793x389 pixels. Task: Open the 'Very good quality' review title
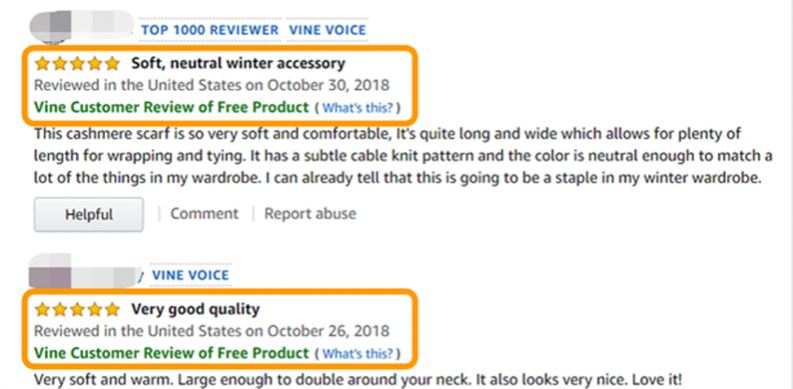click(196, 309)
